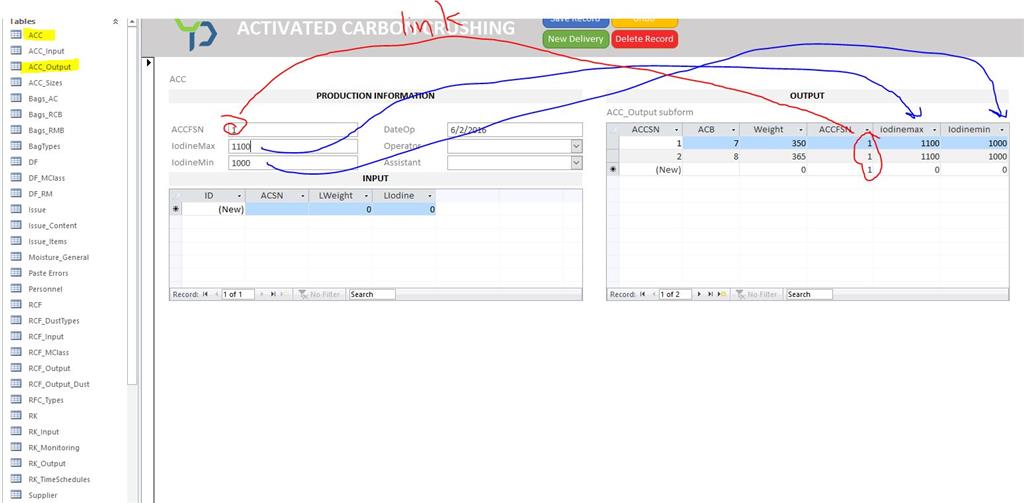The image size is (1024, 503).
Task: Select ACB cell with value 8
Action: (x=711, y=157)
